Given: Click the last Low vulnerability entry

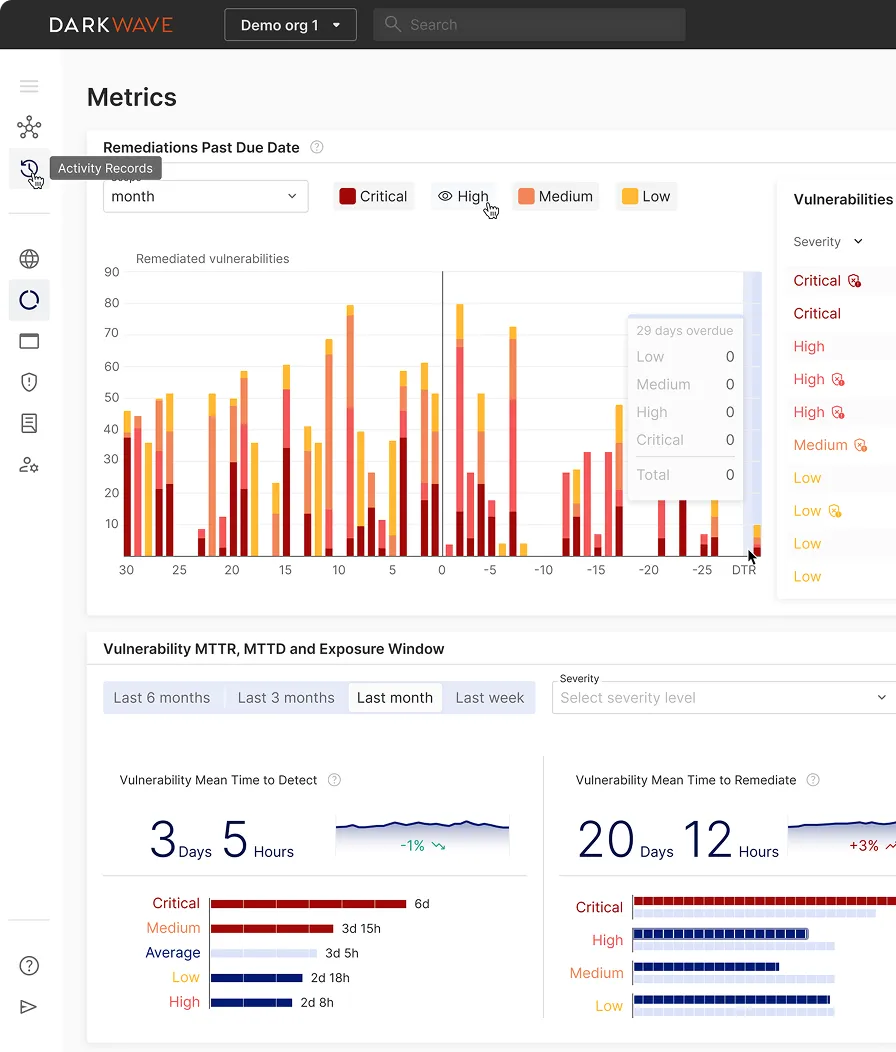Looking at the screenshot, I should click(807, 577).
